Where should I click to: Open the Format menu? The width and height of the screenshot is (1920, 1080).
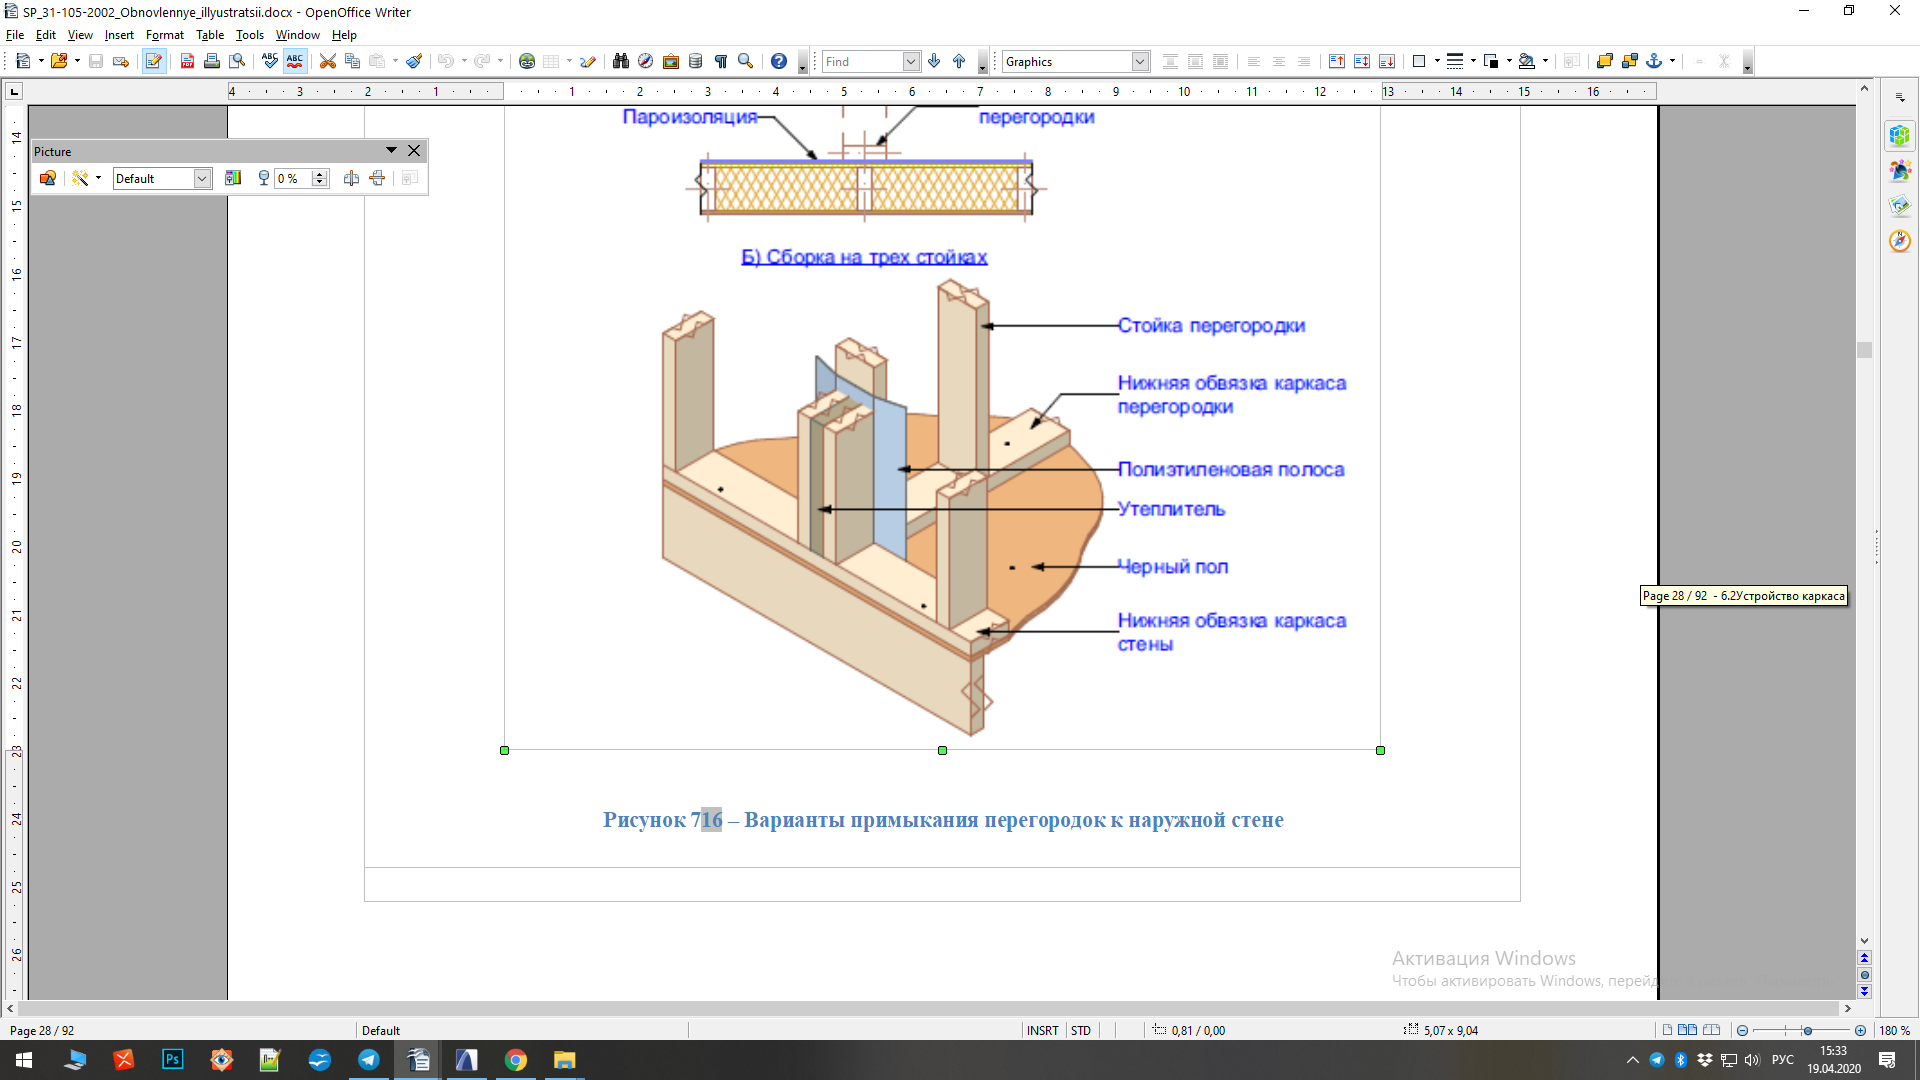165,35
